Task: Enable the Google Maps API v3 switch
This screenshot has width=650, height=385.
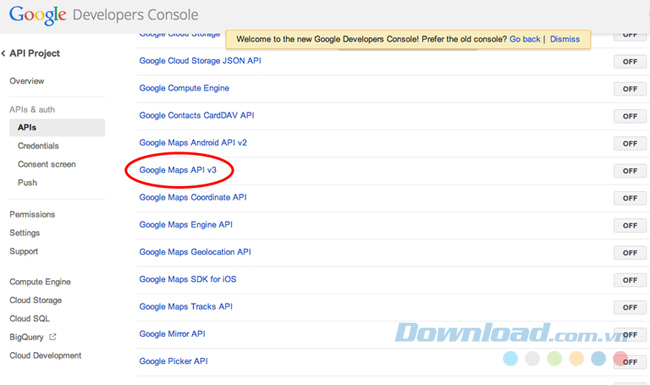Action: tap(630, 171)
